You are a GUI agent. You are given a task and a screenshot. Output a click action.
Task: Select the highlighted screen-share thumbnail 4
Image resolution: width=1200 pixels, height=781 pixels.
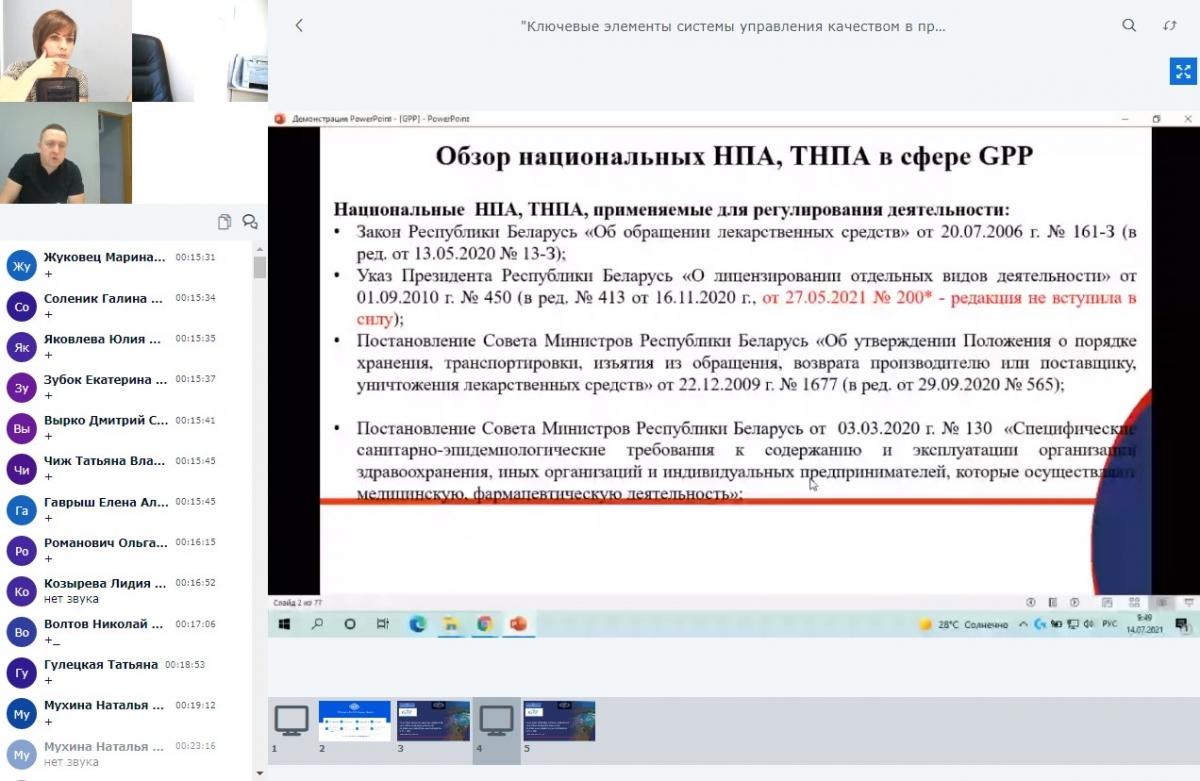click(x=496, y=721)
